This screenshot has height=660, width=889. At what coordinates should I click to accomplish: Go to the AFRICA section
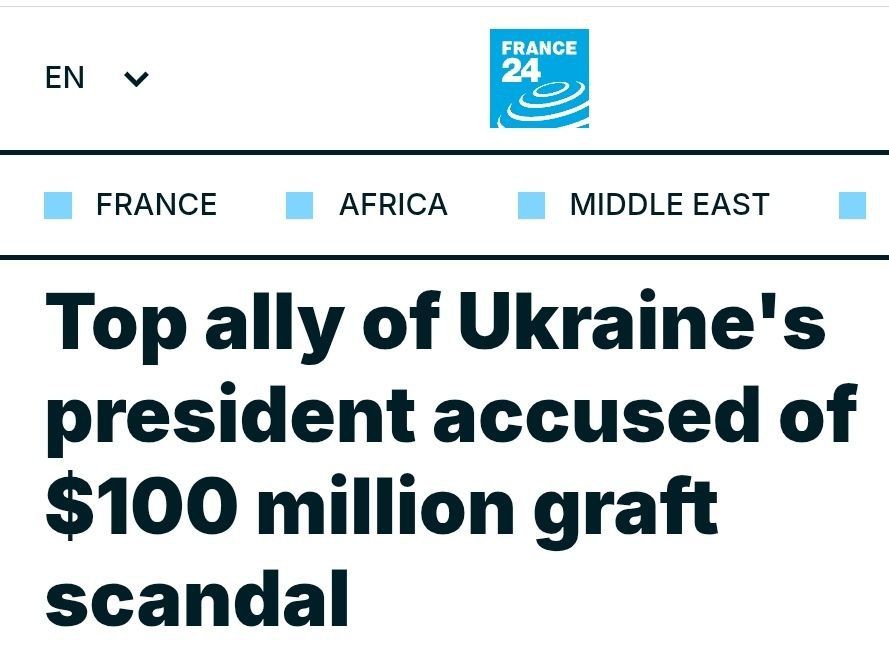pyautogui.click(x=393, y=205)
